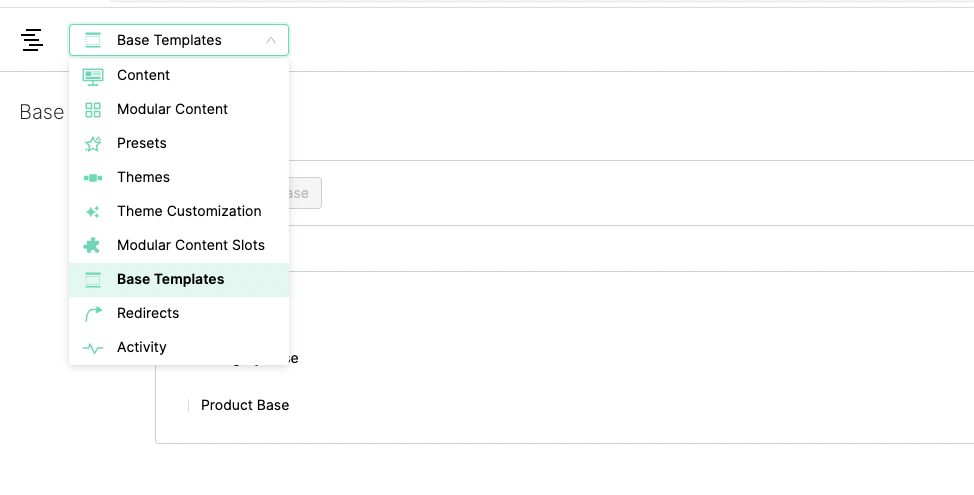Collapse the dropdown using the chevron arrow
974x495 pixels.
(x=270, y=40)
